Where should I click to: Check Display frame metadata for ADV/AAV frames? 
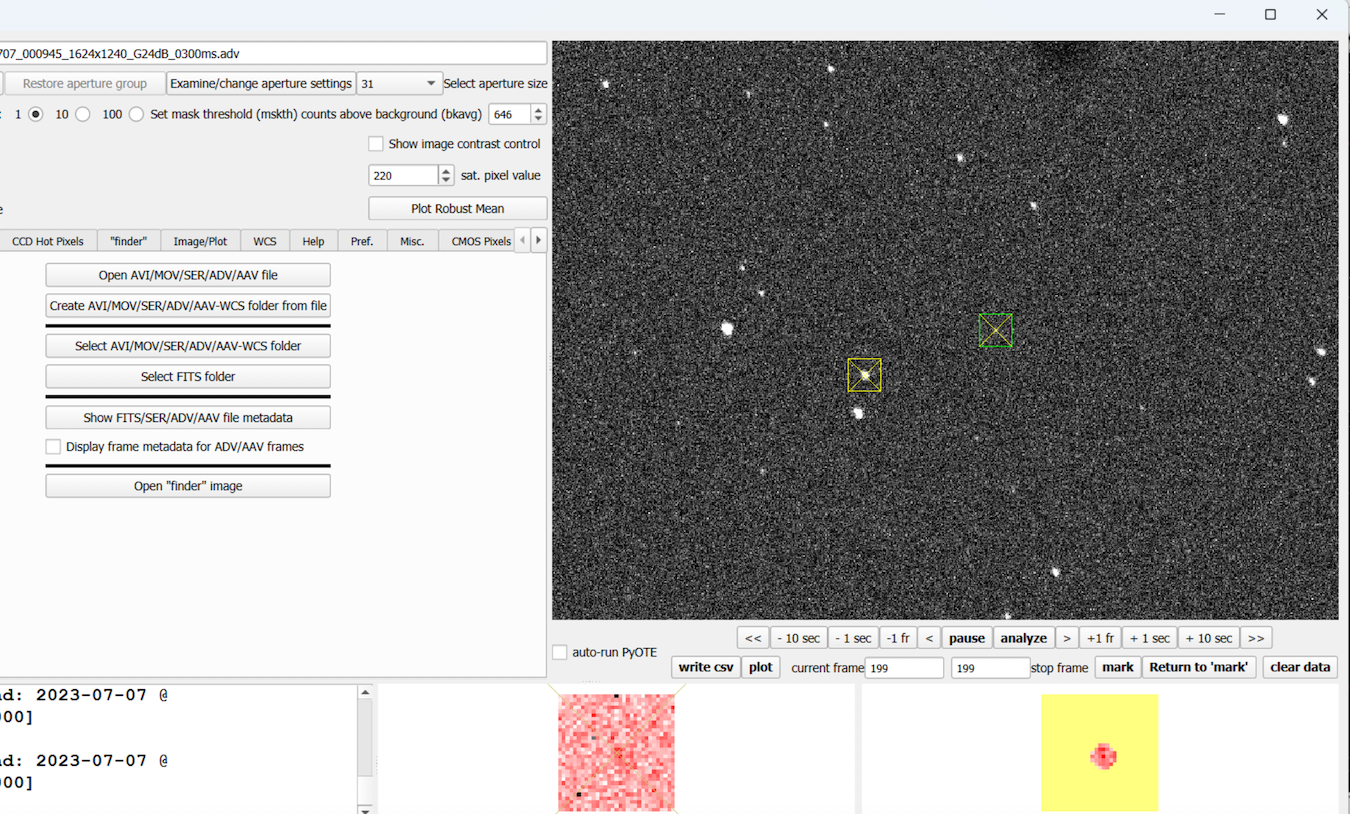[x=54, y=447]
